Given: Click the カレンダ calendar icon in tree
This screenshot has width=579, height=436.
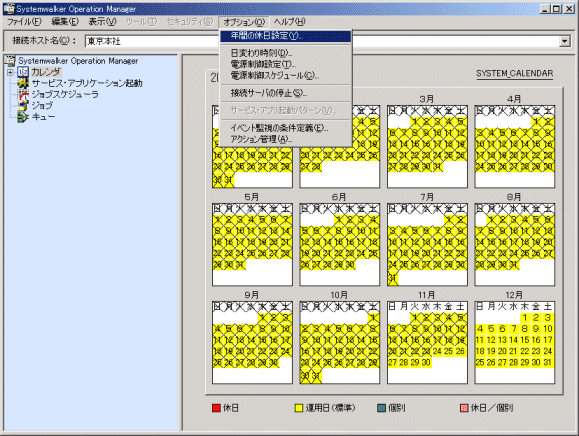Looking at the screenshot, I should (23, 72).
